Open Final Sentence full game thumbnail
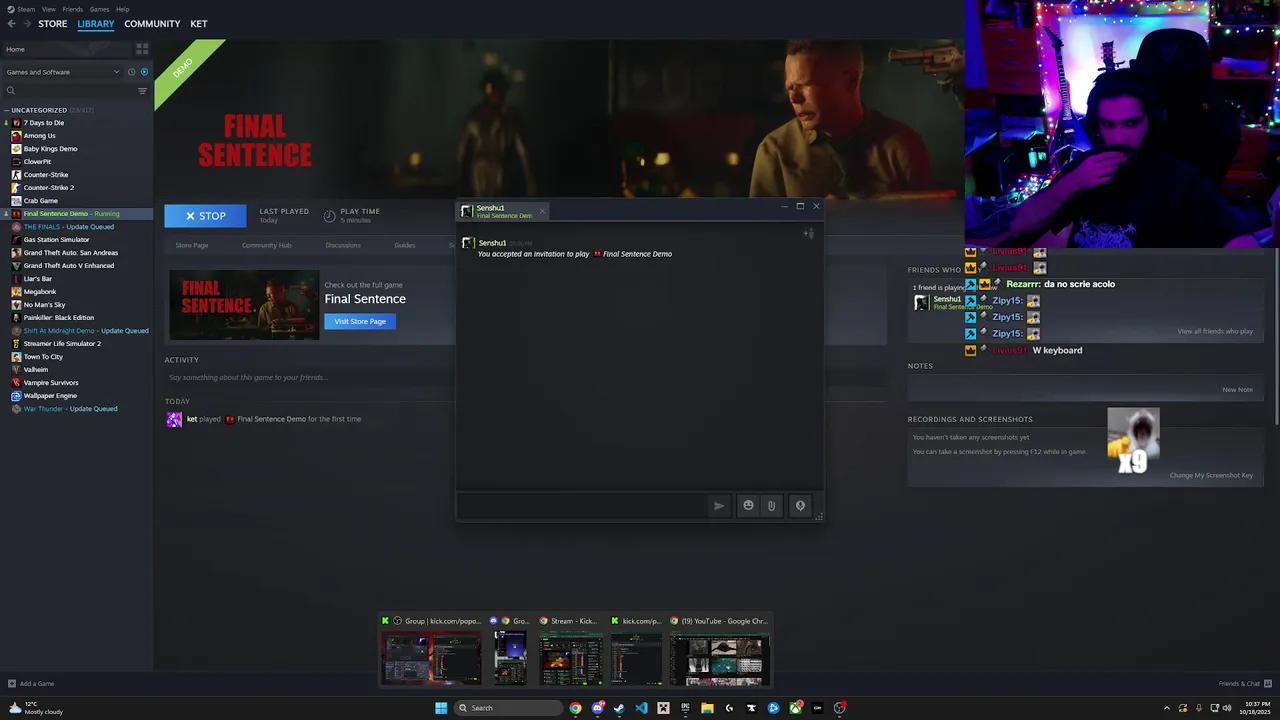The image size is (1280, 720). click(x=244, y=305)
